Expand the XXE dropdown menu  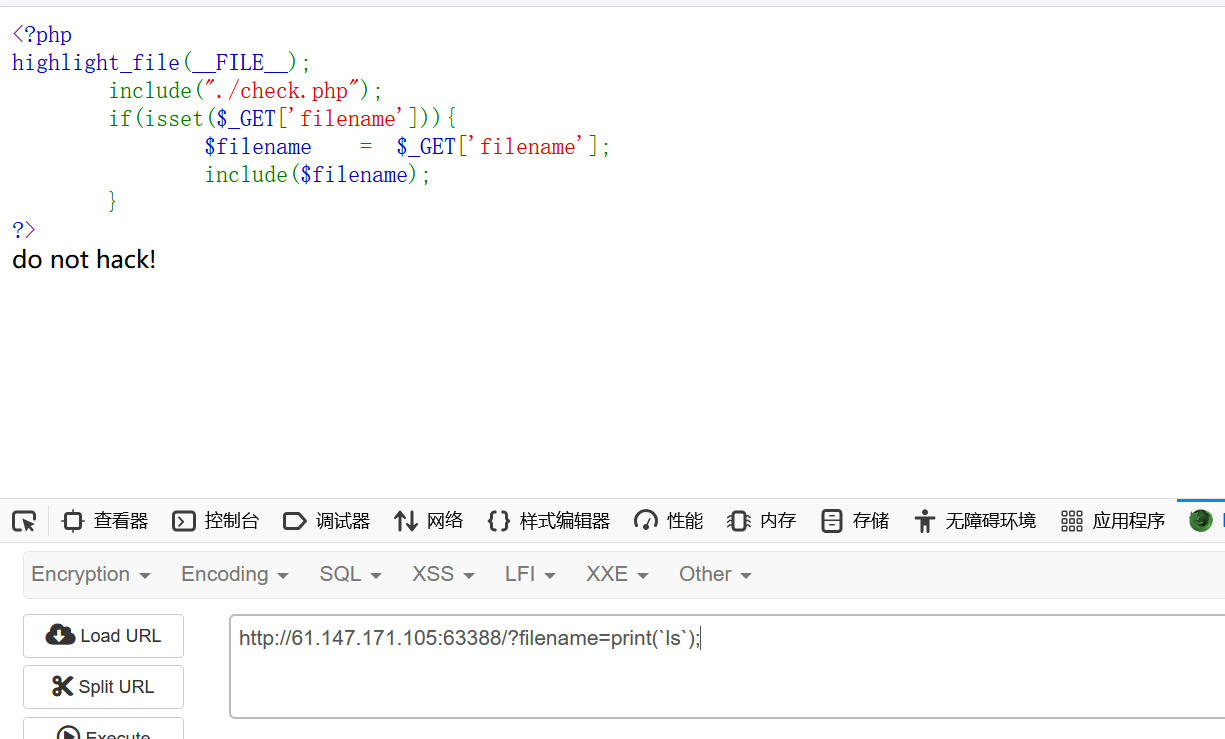[x=617, y=575]
